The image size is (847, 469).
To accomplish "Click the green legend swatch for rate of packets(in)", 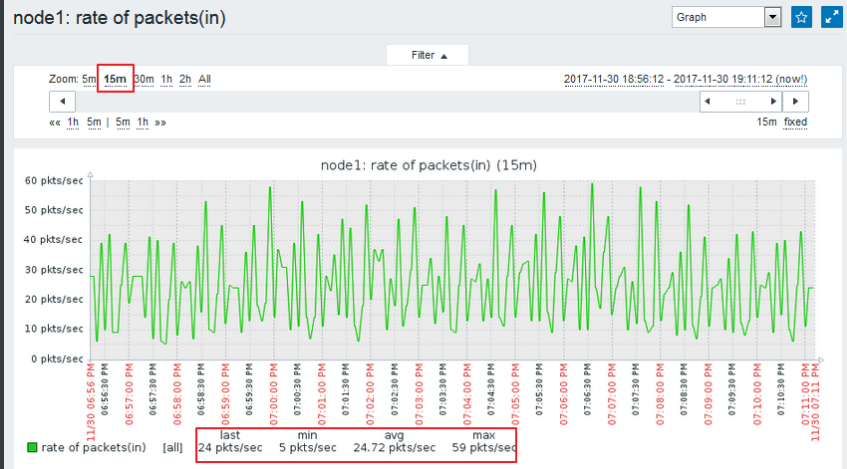I will coord(32,447).
